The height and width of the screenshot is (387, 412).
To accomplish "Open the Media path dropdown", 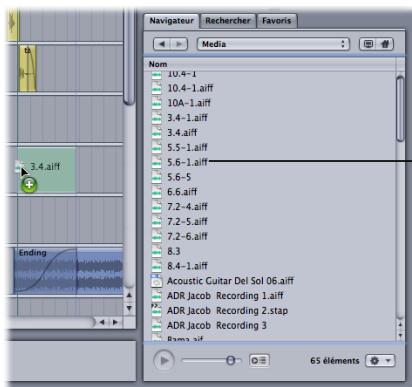I will click(x=273, y=44).
